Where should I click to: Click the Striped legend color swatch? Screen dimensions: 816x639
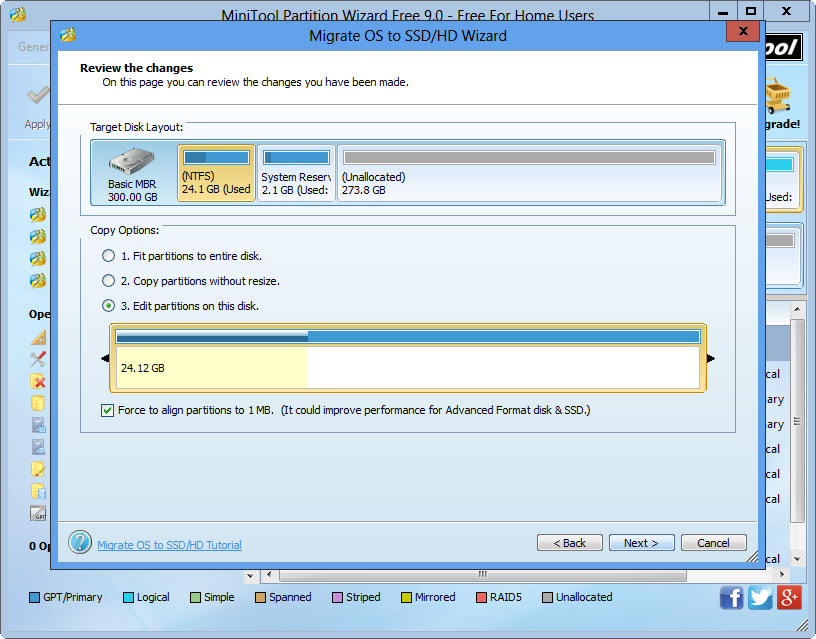337,597
